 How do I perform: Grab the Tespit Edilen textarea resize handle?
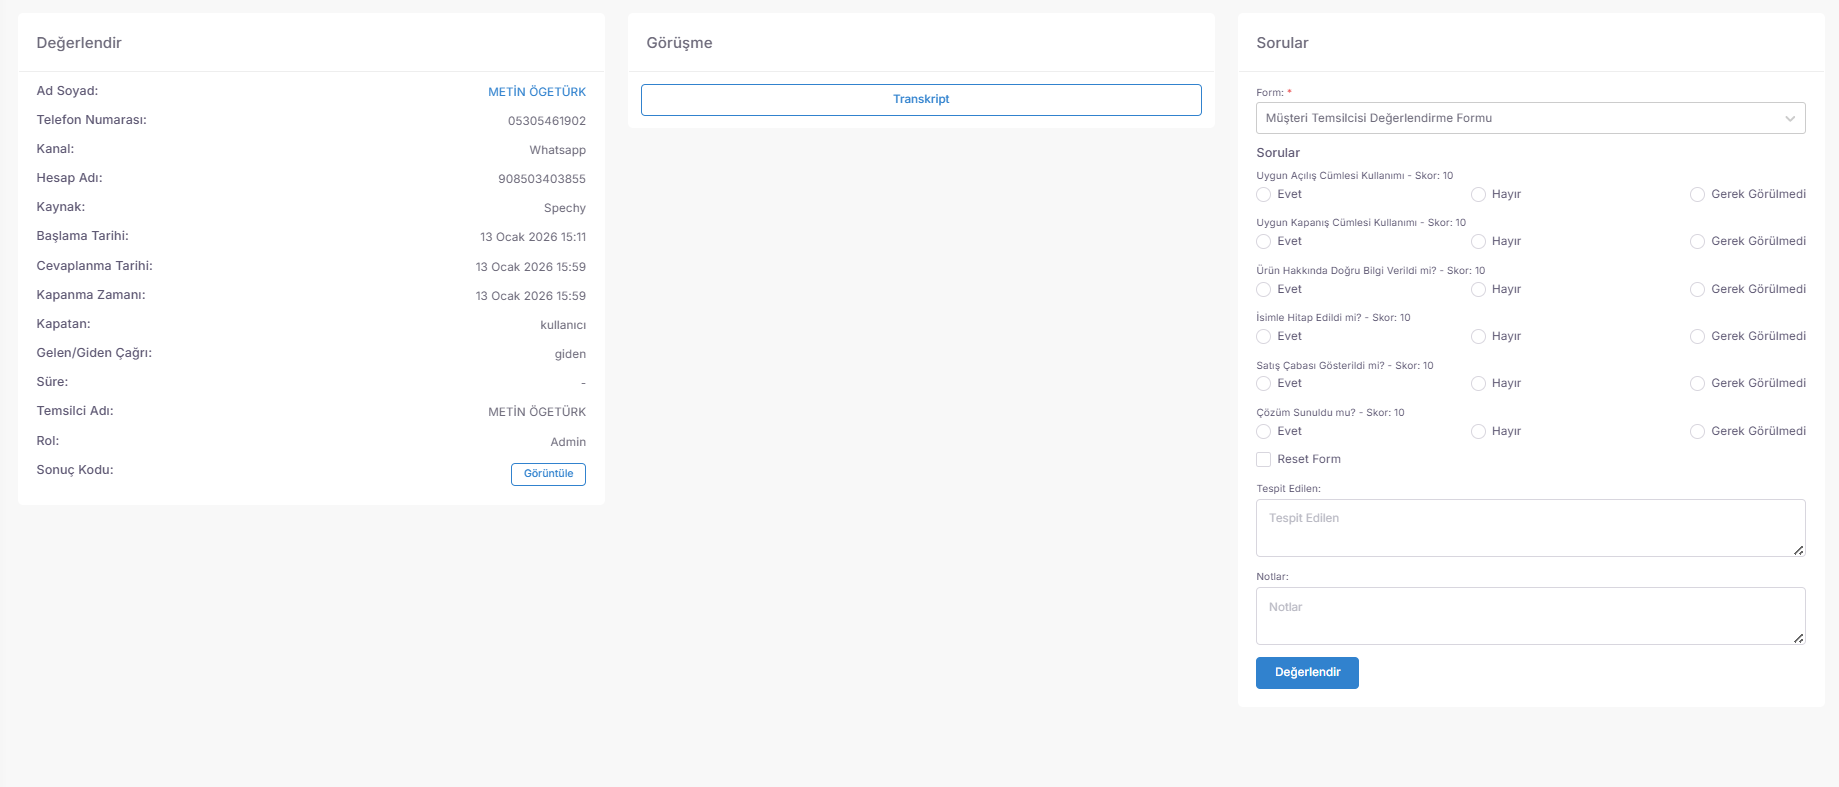pos(1798,550)
